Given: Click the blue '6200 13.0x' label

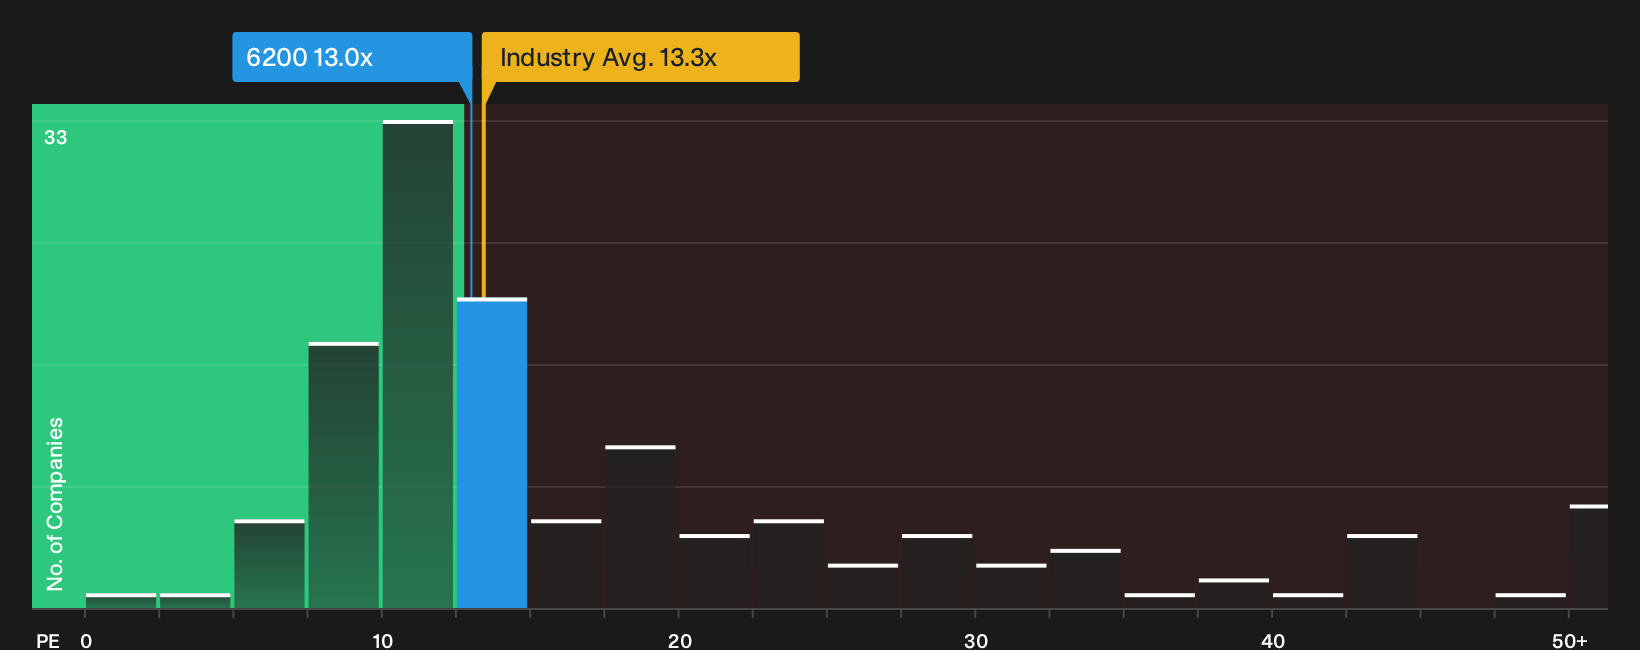Looking at the screenshot, I should tap(352, 57).
